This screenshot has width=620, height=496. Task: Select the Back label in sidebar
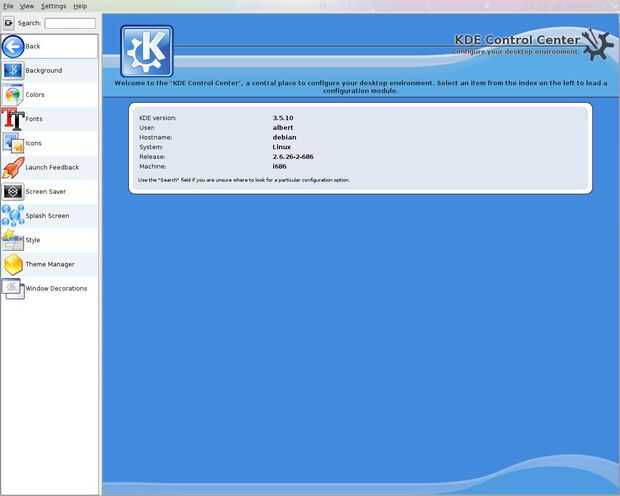[x=33, y=46]
